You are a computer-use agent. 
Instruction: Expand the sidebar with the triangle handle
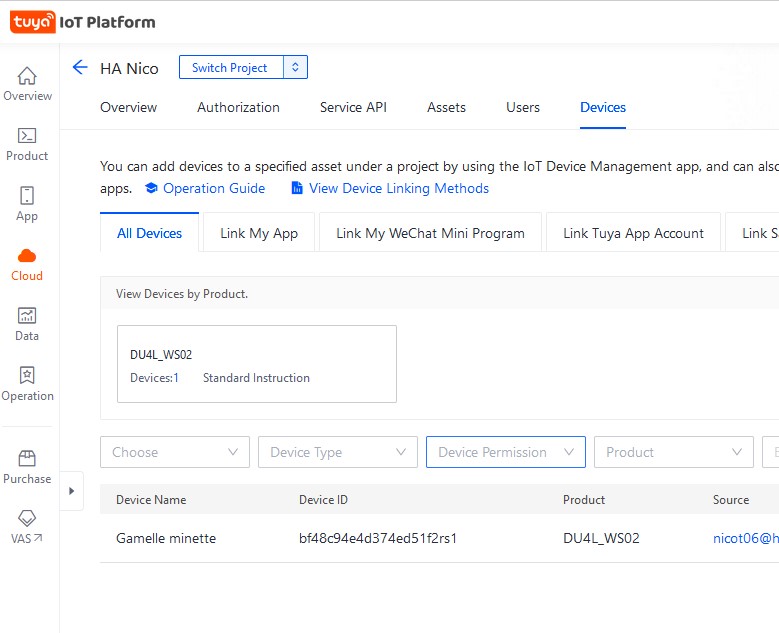[72, 491]
